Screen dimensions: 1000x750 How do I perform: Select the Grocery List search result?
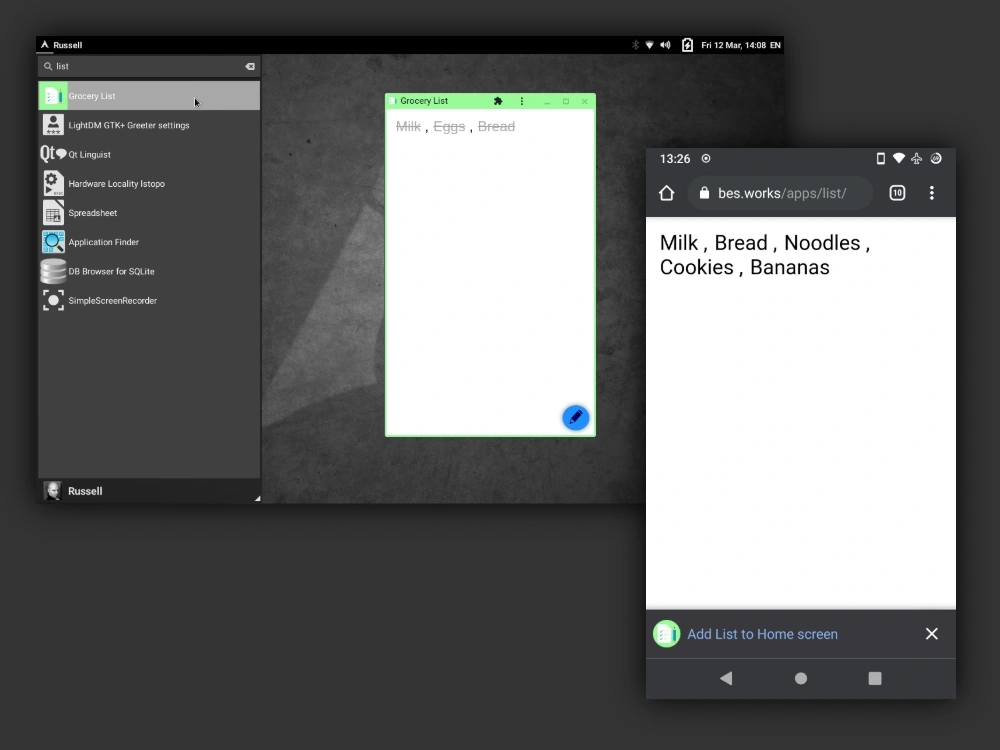point(149,96)
